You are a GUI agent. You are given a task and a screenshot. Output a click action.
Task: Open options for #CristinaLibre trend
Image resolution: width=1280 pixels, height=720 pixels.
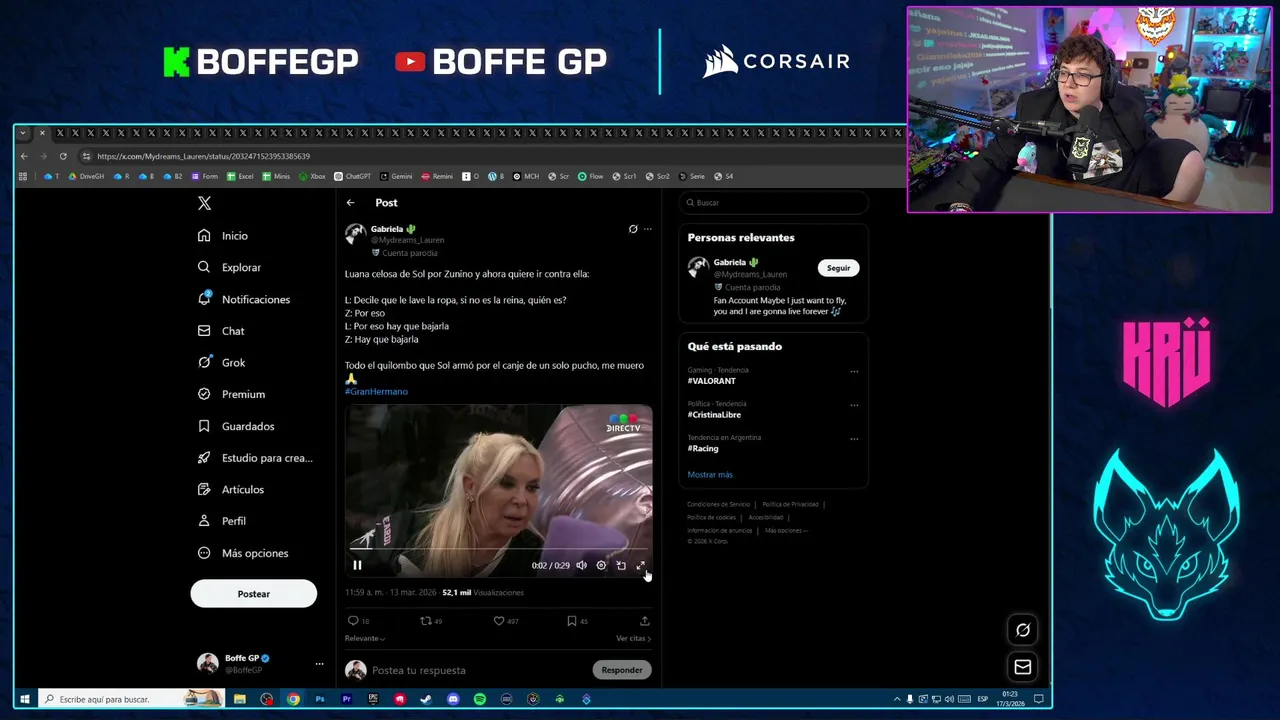pos(854,405)
